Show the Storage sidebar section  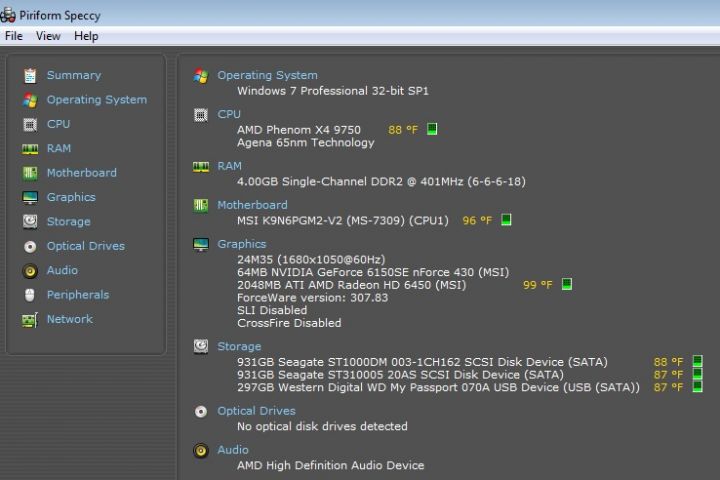pyautogui.click(x=68, y=221)
